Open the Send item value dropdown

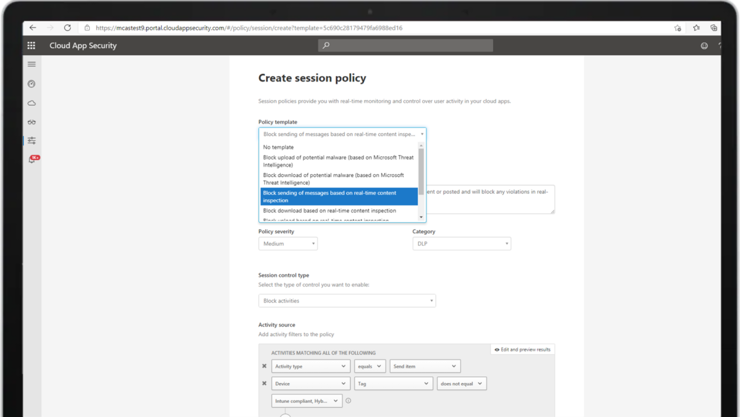pyautogui.click(x=425, y=366)
